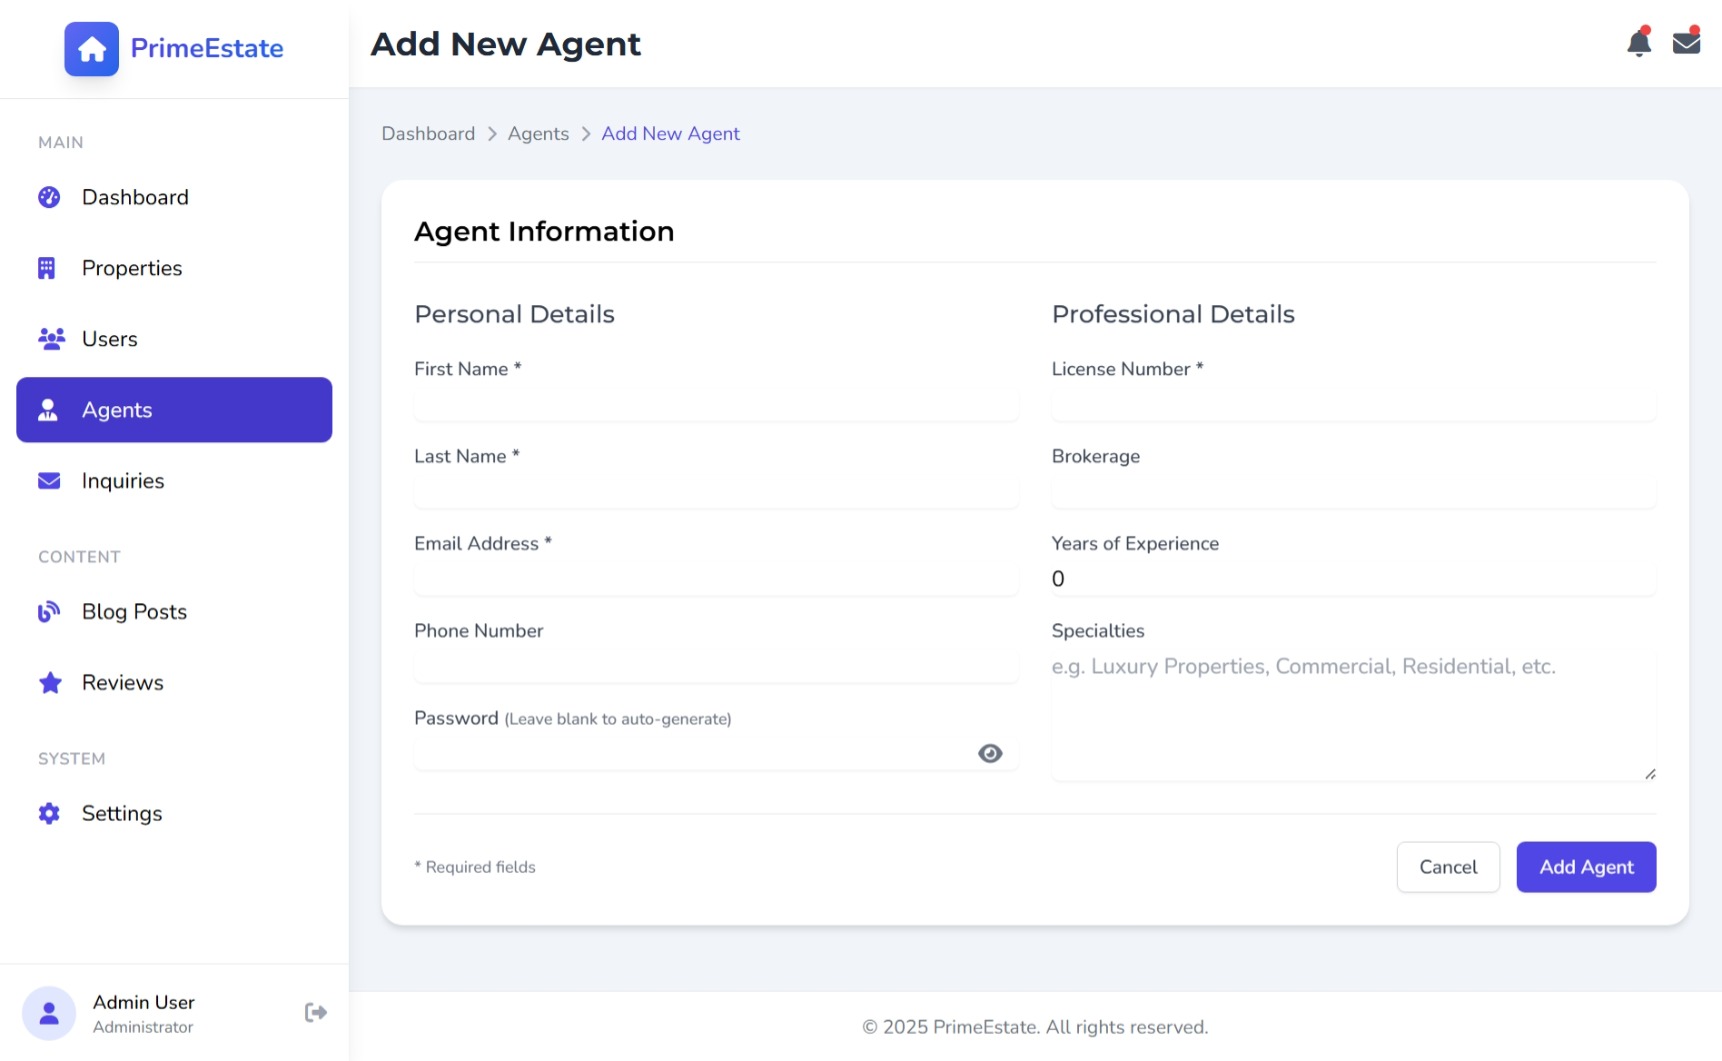
Task: Click the Admin User avatar icon
Action: pyautogui.click(x=49, y=1013)
